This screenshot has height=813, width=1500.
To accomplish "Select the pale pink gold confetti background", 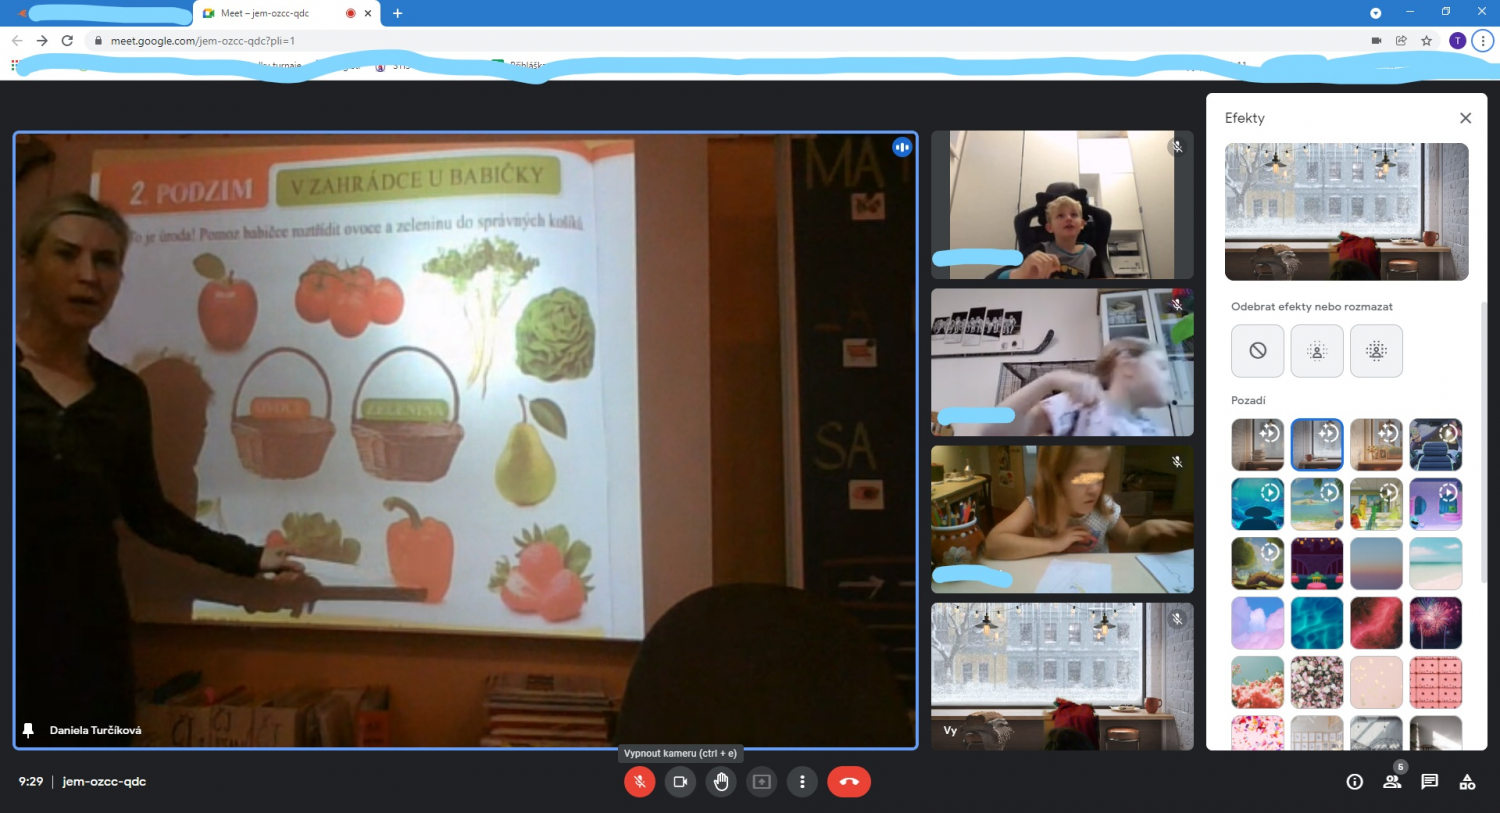I will pos(1376,683).
